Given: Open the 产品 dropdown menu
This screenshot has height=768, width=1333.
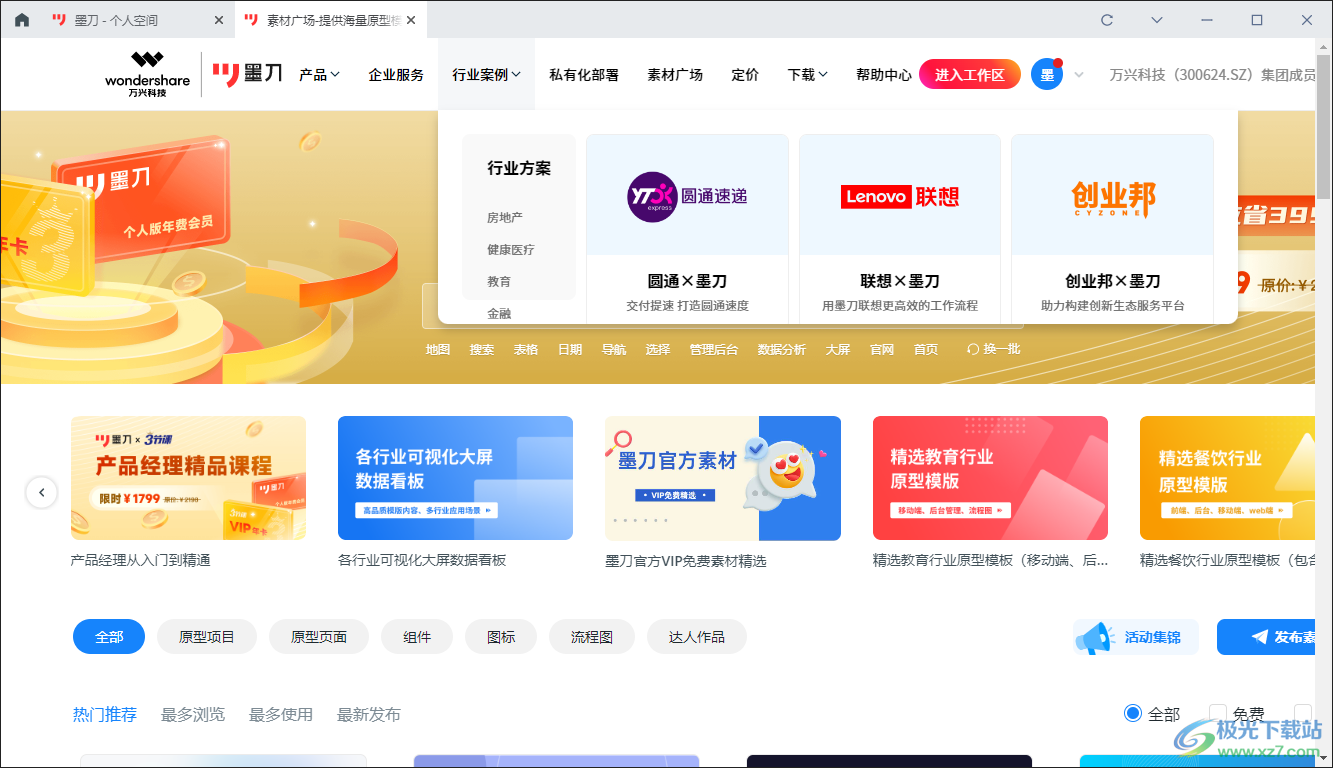Looking at the screenshot, I should coord(320,73).
